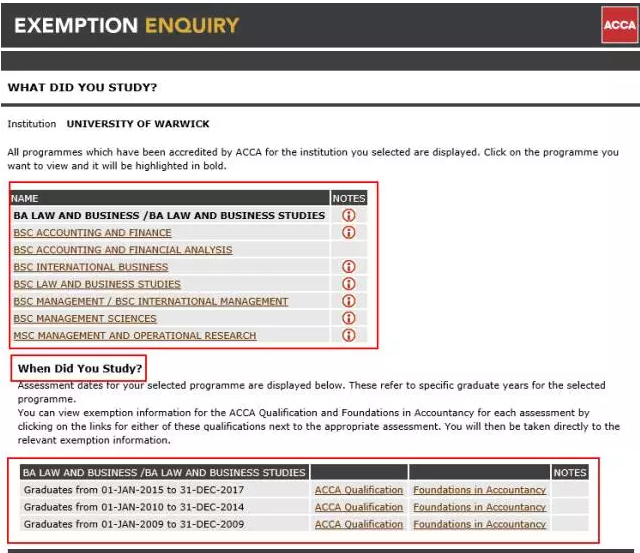Click the NAME column header
Viewport: 640px width, 553px height.
(x=169, y=198)
